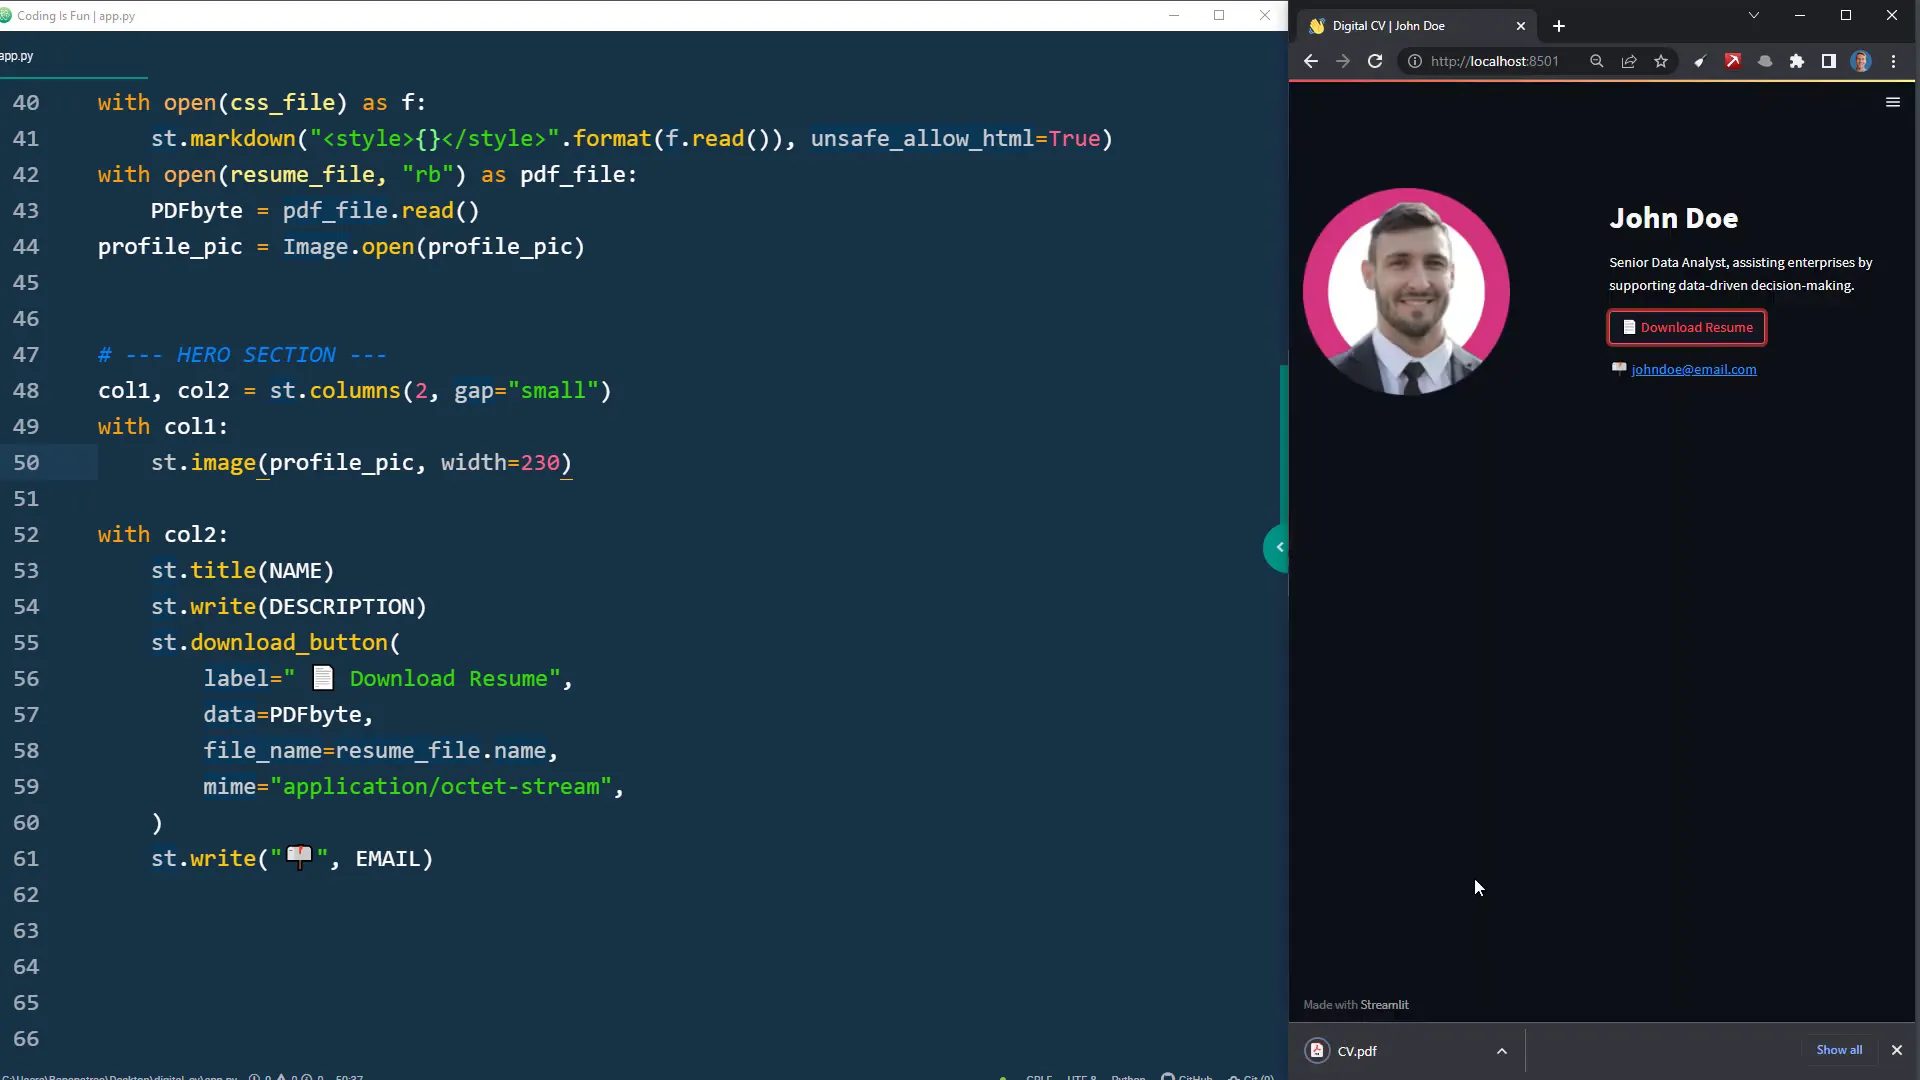Click the red arrow extension icon
Screen dimensions: 1920x1080
[1733, 61]
